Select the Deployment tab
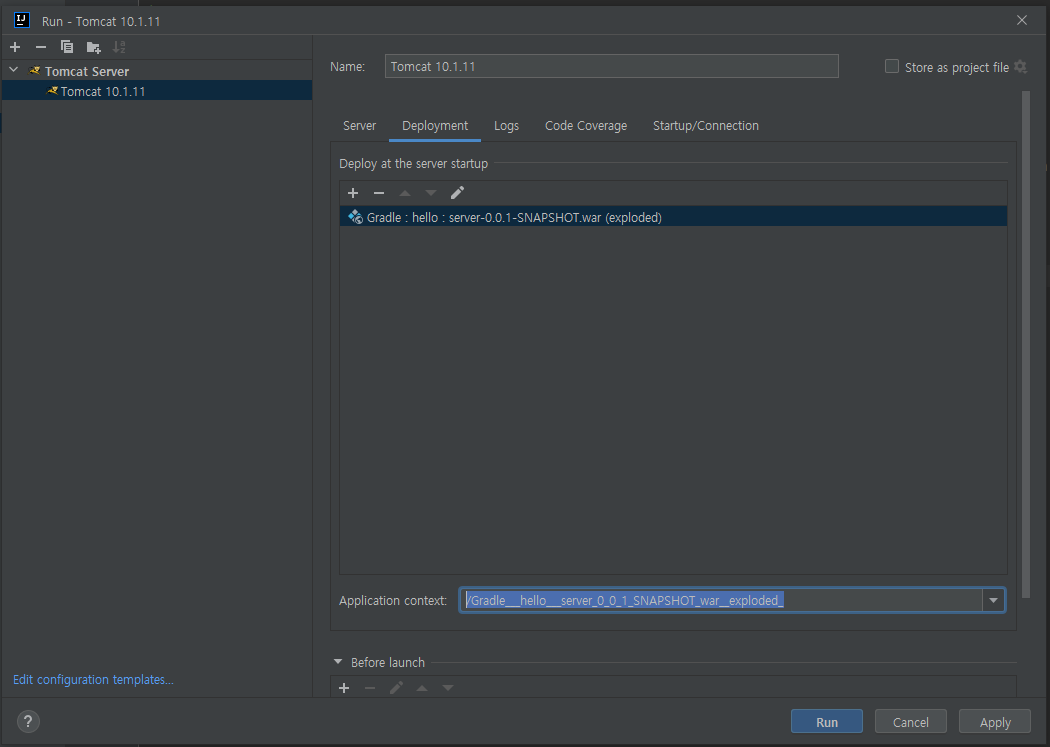 (x=435, y=126)
